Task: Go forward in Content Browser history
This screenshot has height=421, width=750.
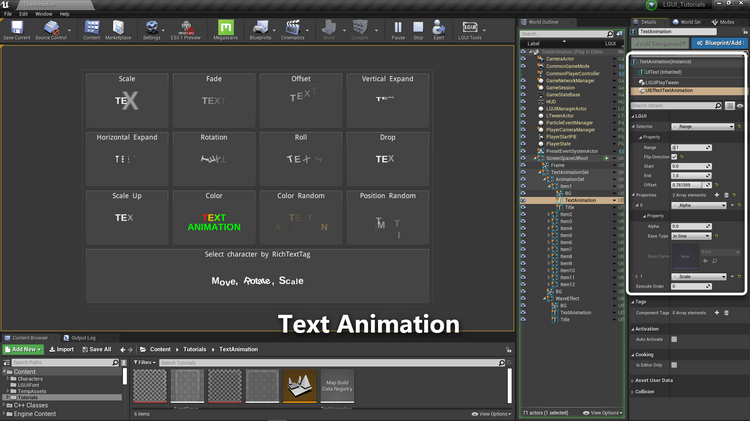Action: click(130, 350)
